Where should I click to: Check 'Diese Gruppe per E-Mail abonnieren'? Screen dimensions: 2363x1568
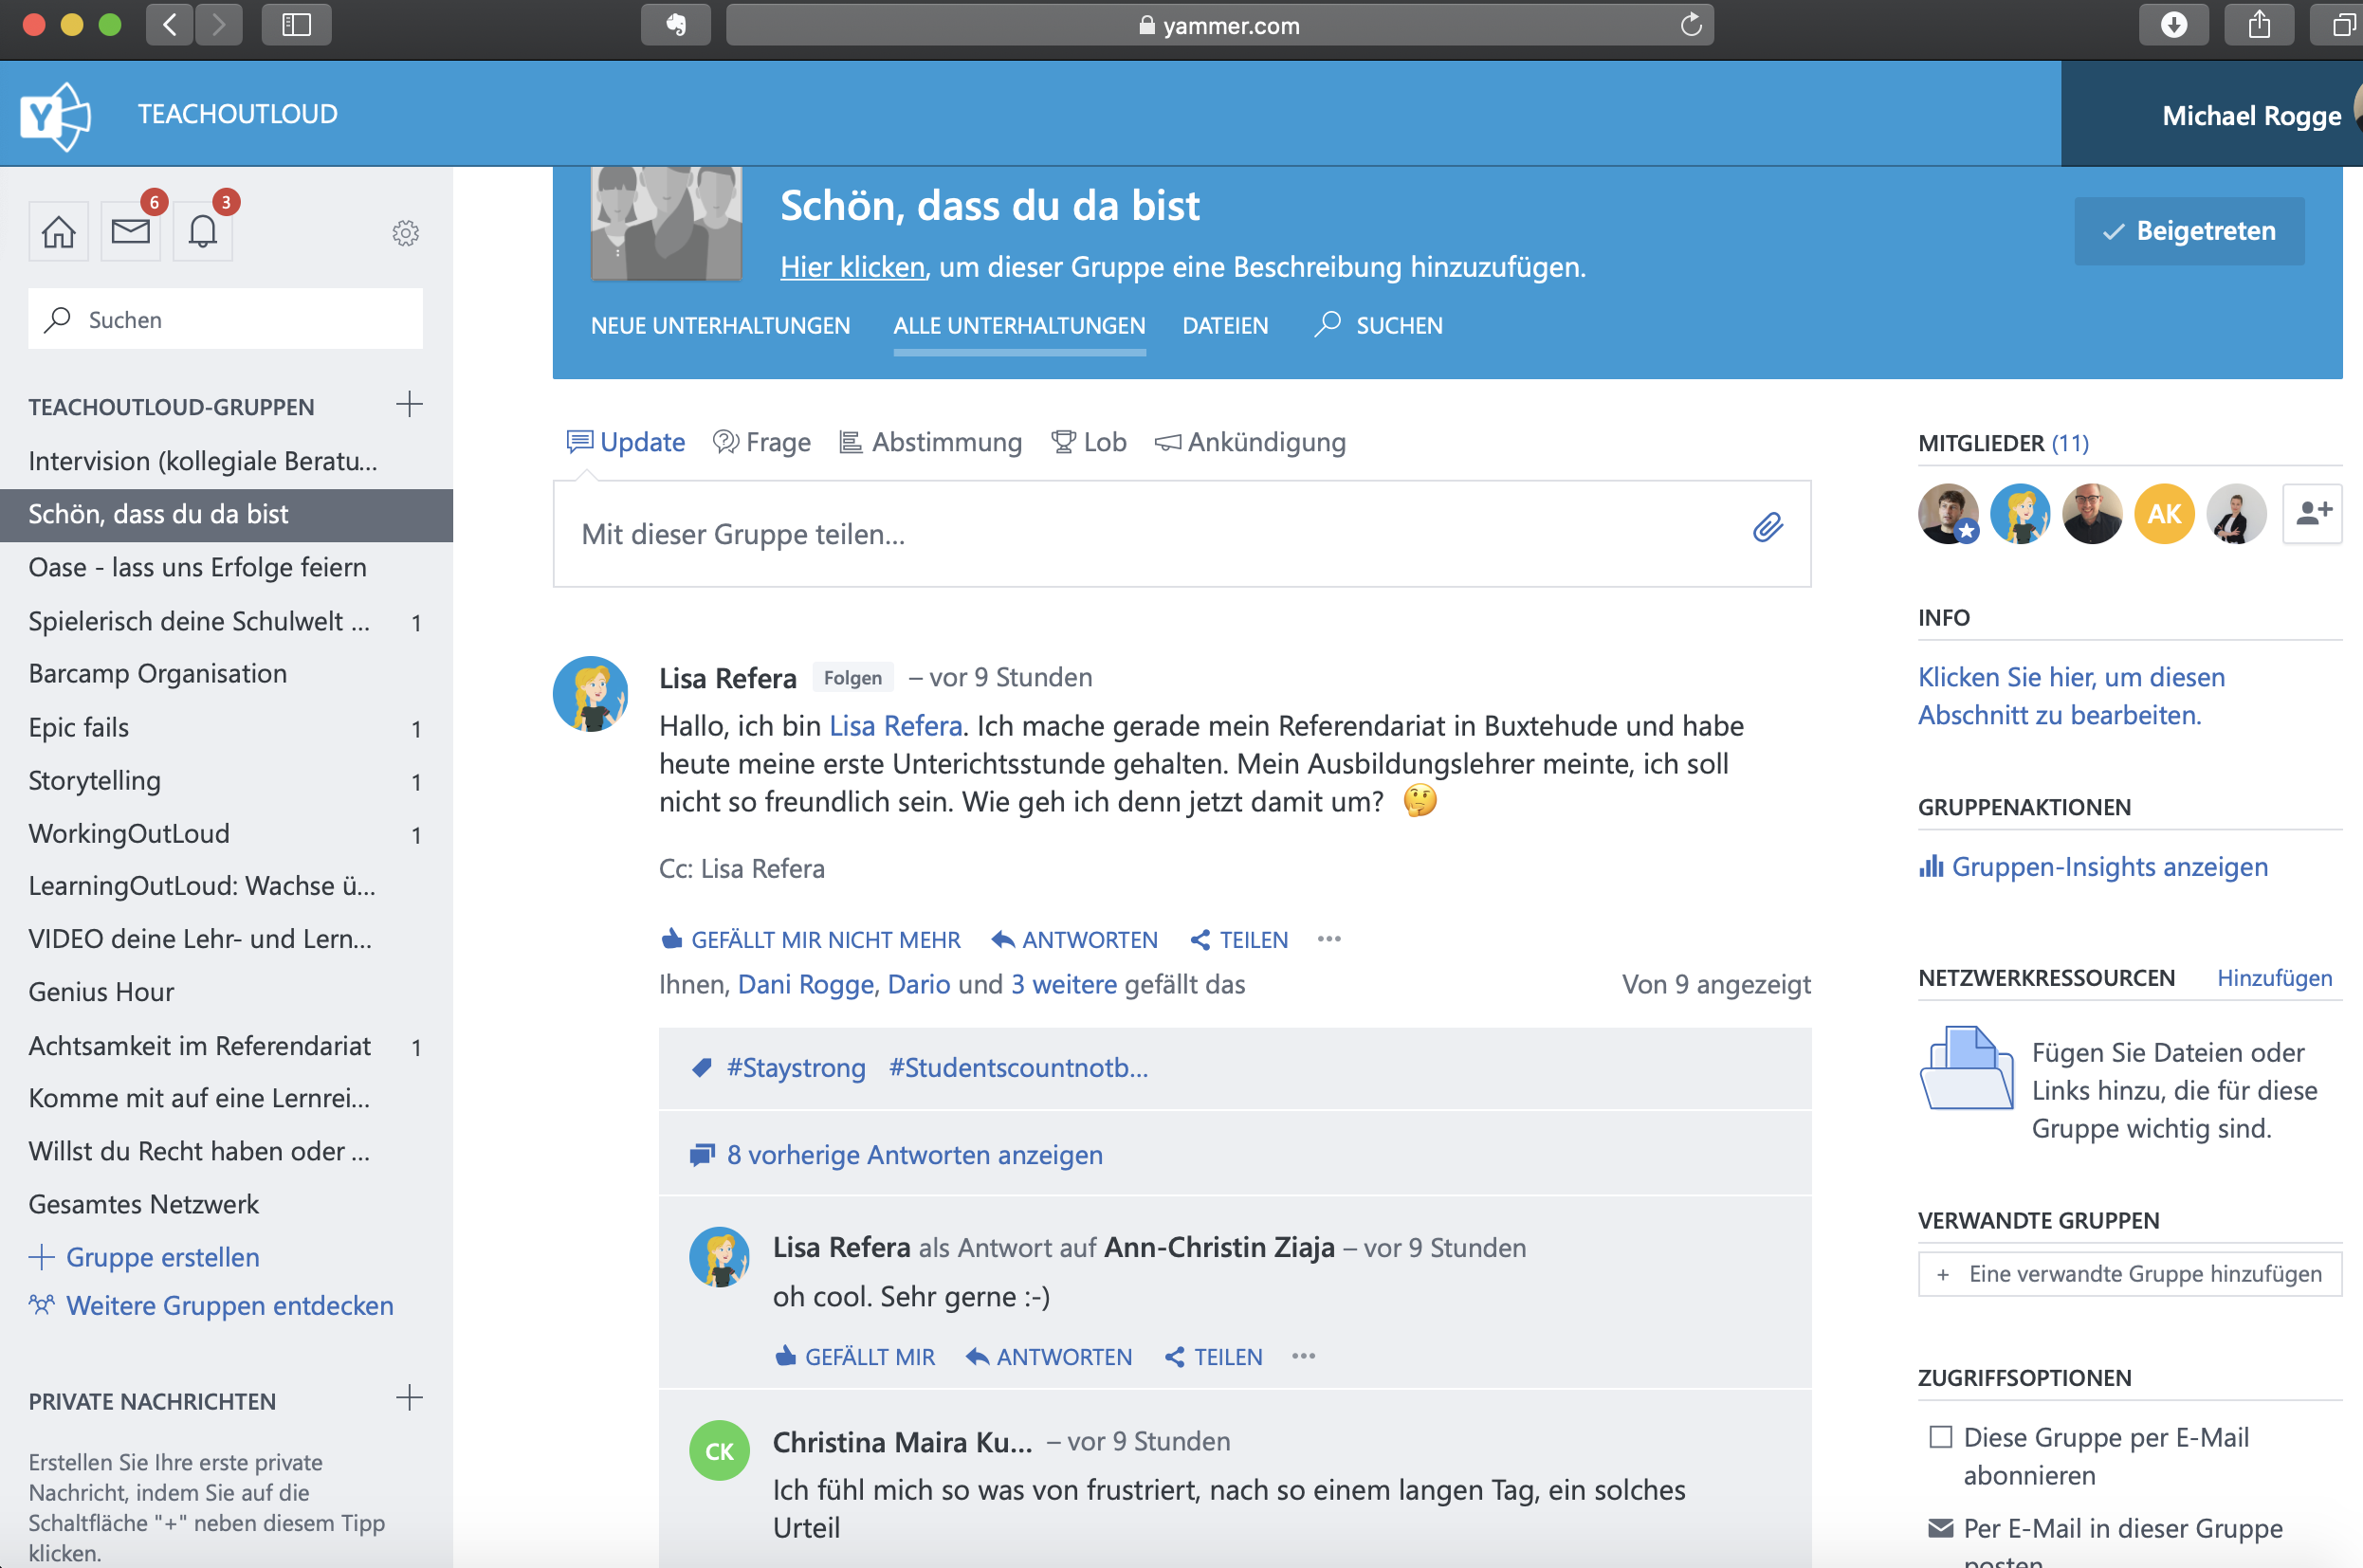pyautogui.click(x=1940, y=1437)
